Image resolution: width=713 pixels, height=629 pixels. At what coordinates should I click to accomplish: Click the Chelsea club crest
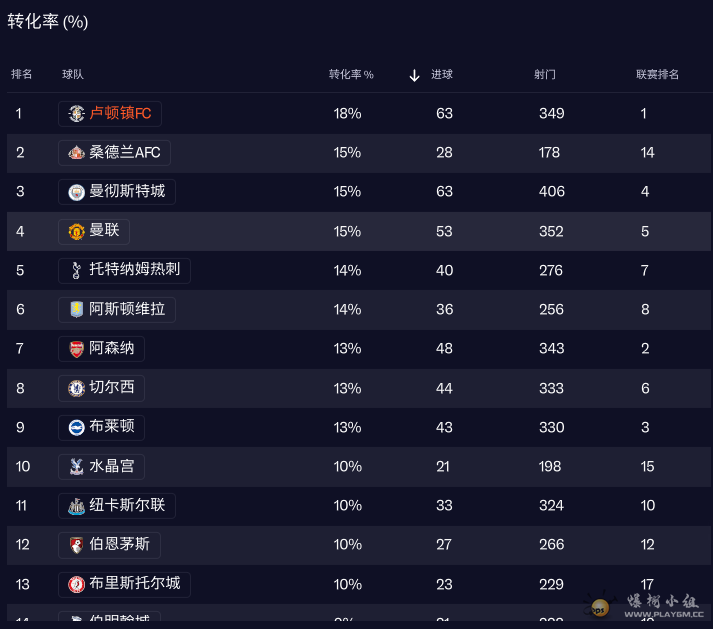[76, 388]
